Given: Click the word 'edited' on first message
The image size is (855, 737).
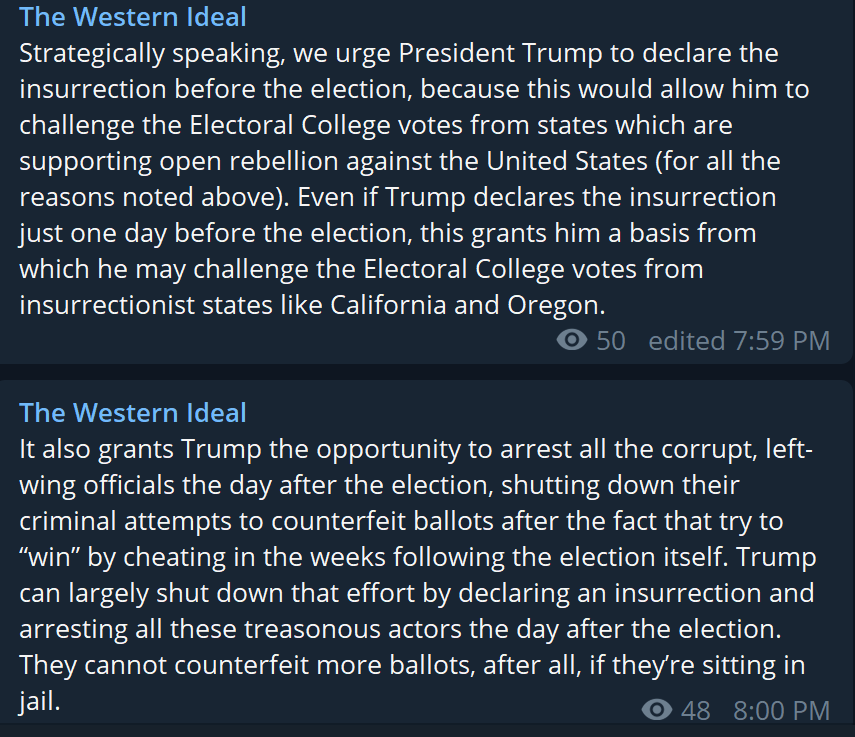Looking at the screenshot, I should point(687,341).
